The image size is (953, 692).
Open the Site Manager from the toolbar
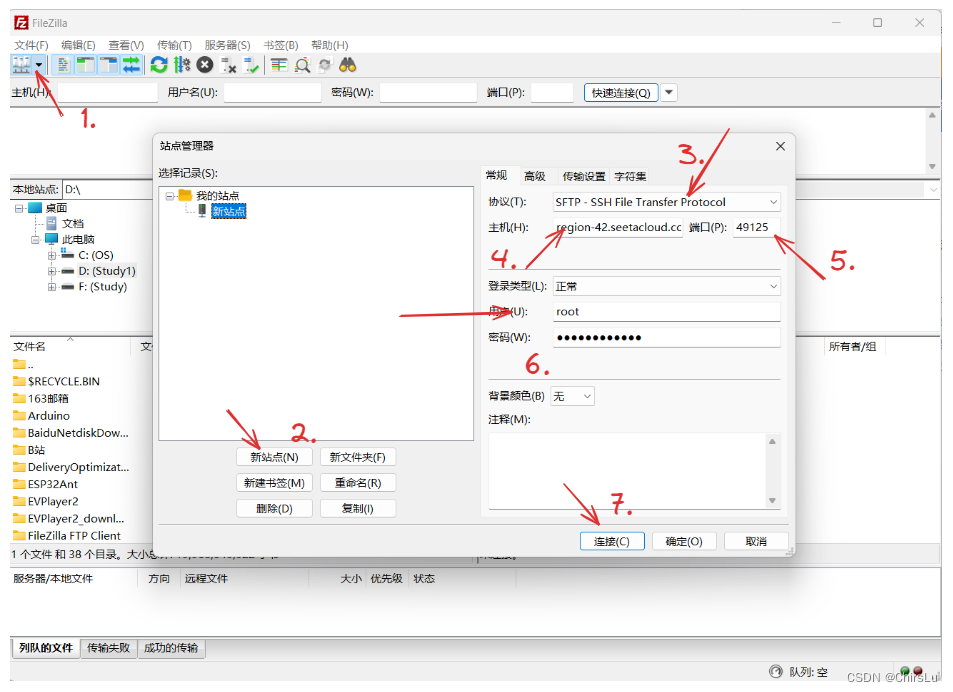click(x=22, y=65)
